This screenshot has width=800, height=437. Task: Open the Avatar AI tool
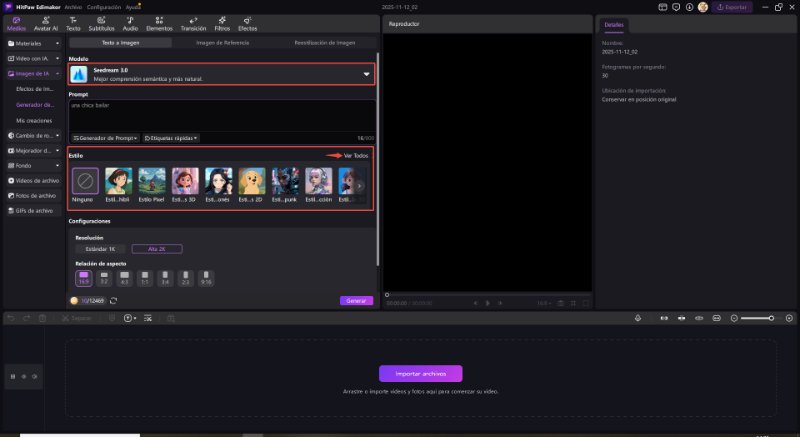[46, 24]
